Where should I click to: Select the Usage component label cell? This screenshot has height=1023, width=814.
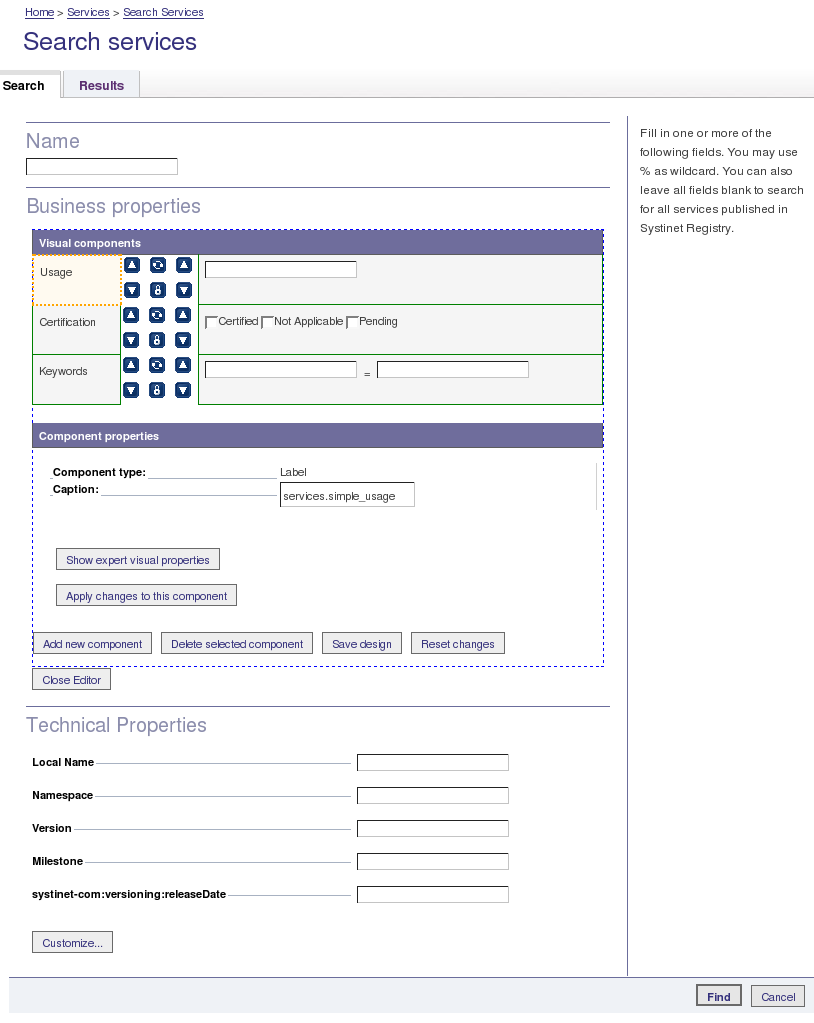[x=77, y=279]
